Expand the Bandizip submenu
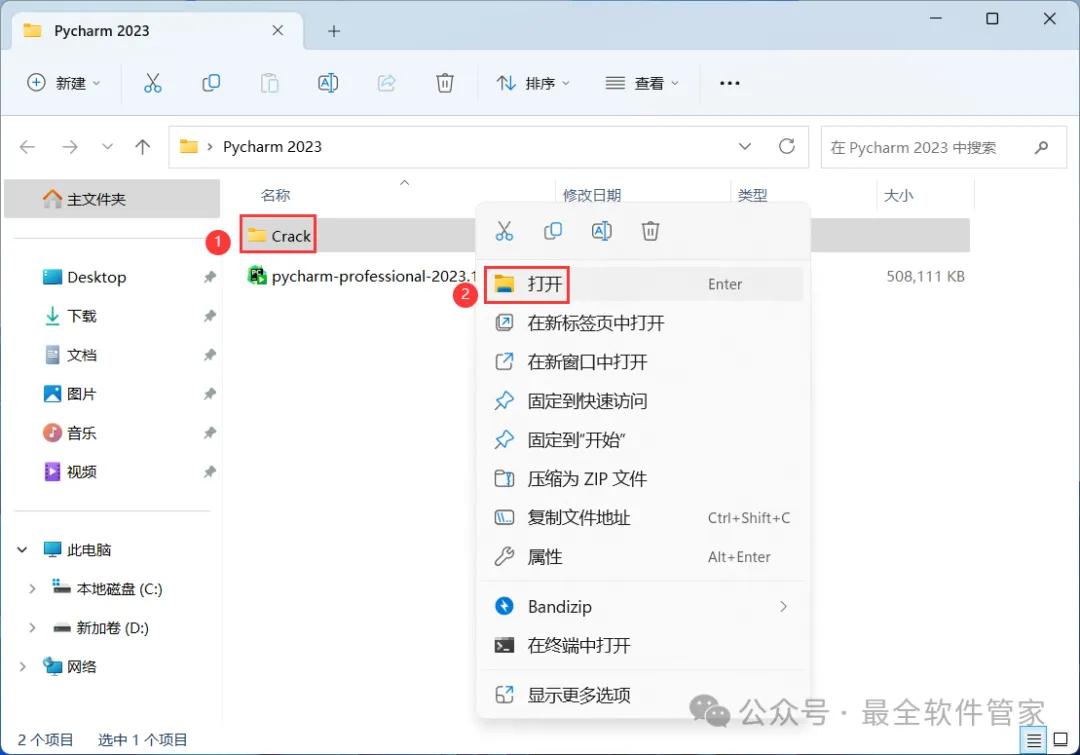 [783, 607]
